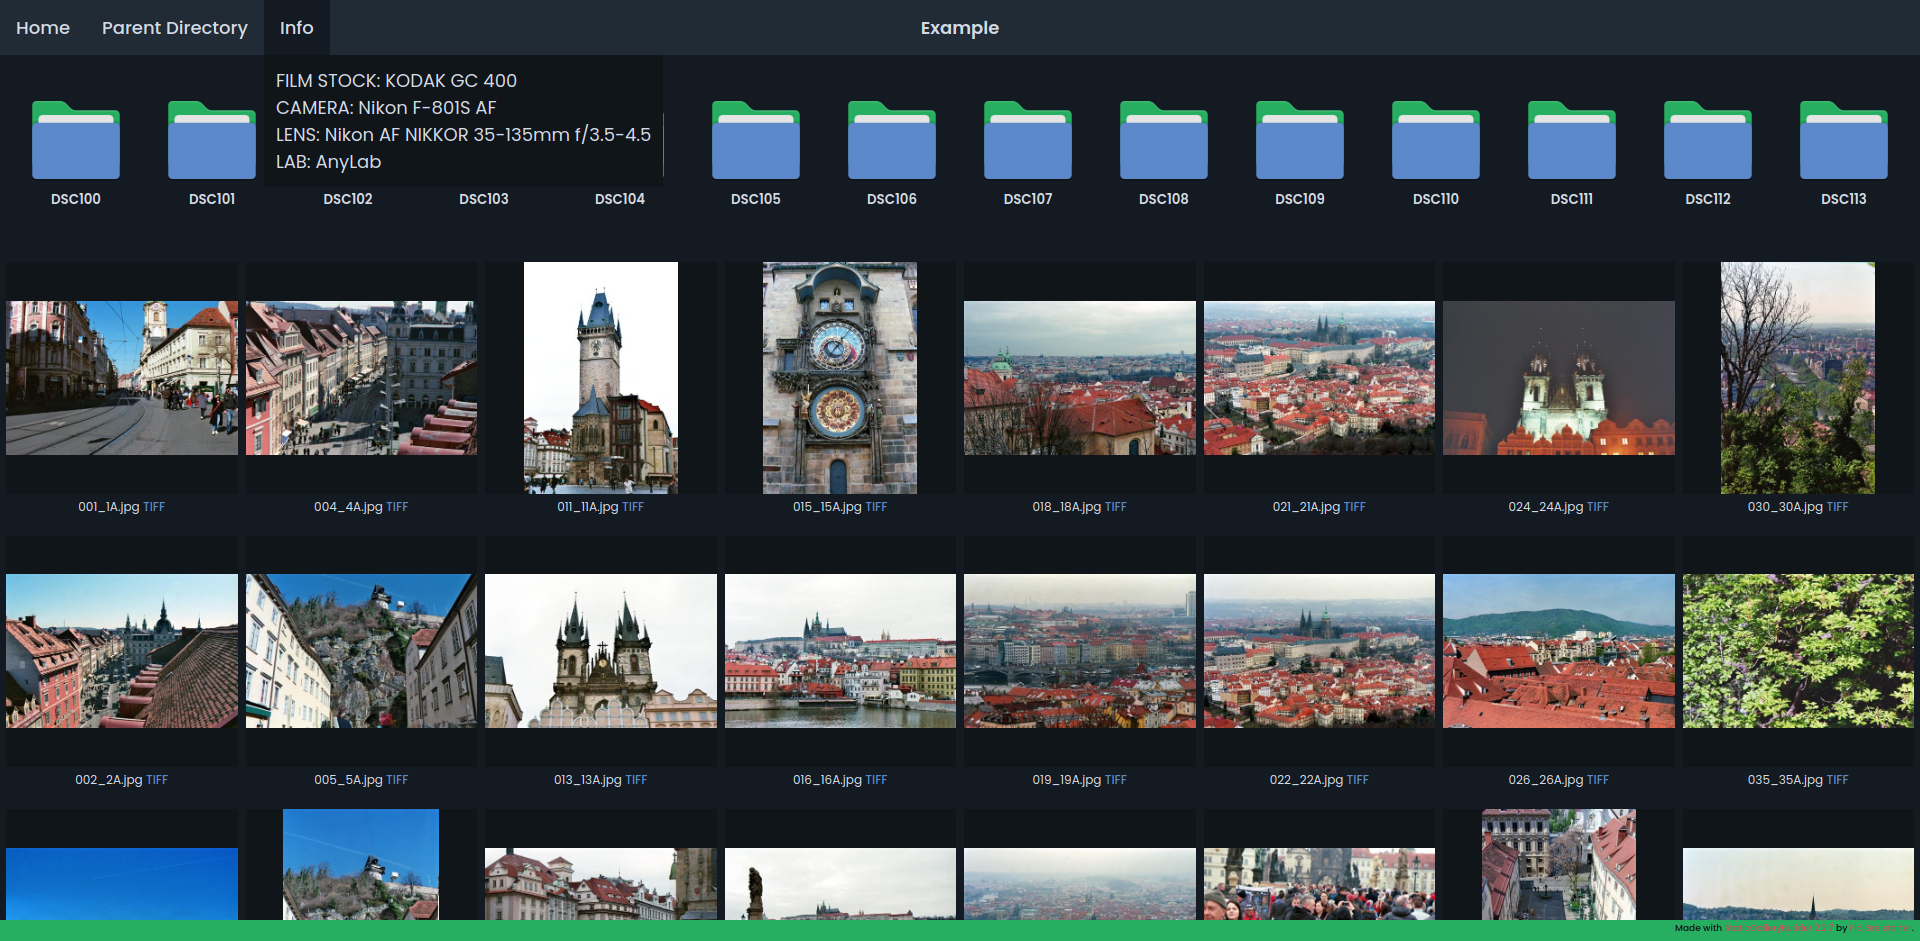This screenshot has height=941, width=1920.
Task: Open the DSC100 folder icon
Action: 76,141
